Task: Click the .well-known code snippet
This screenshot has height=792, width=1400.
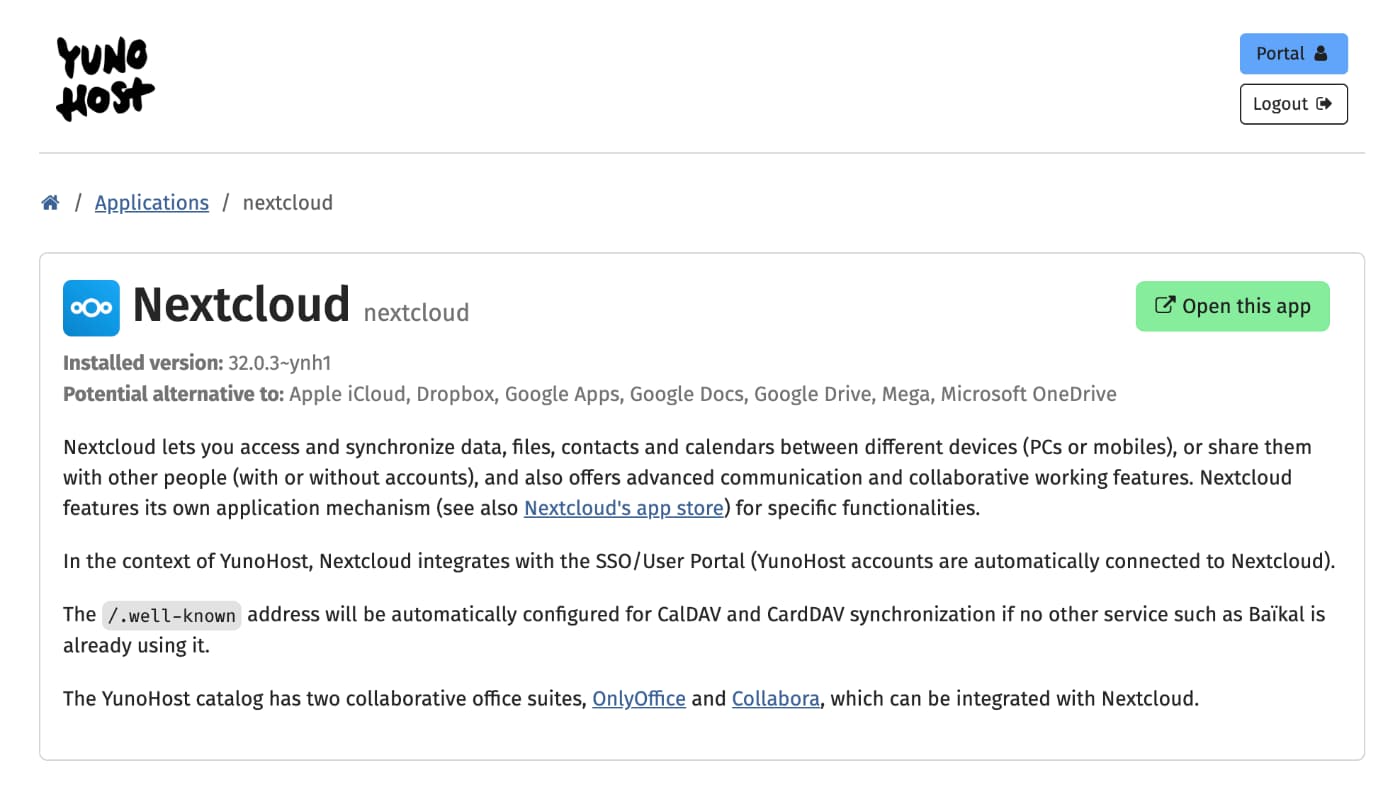Action: (171, 614)
